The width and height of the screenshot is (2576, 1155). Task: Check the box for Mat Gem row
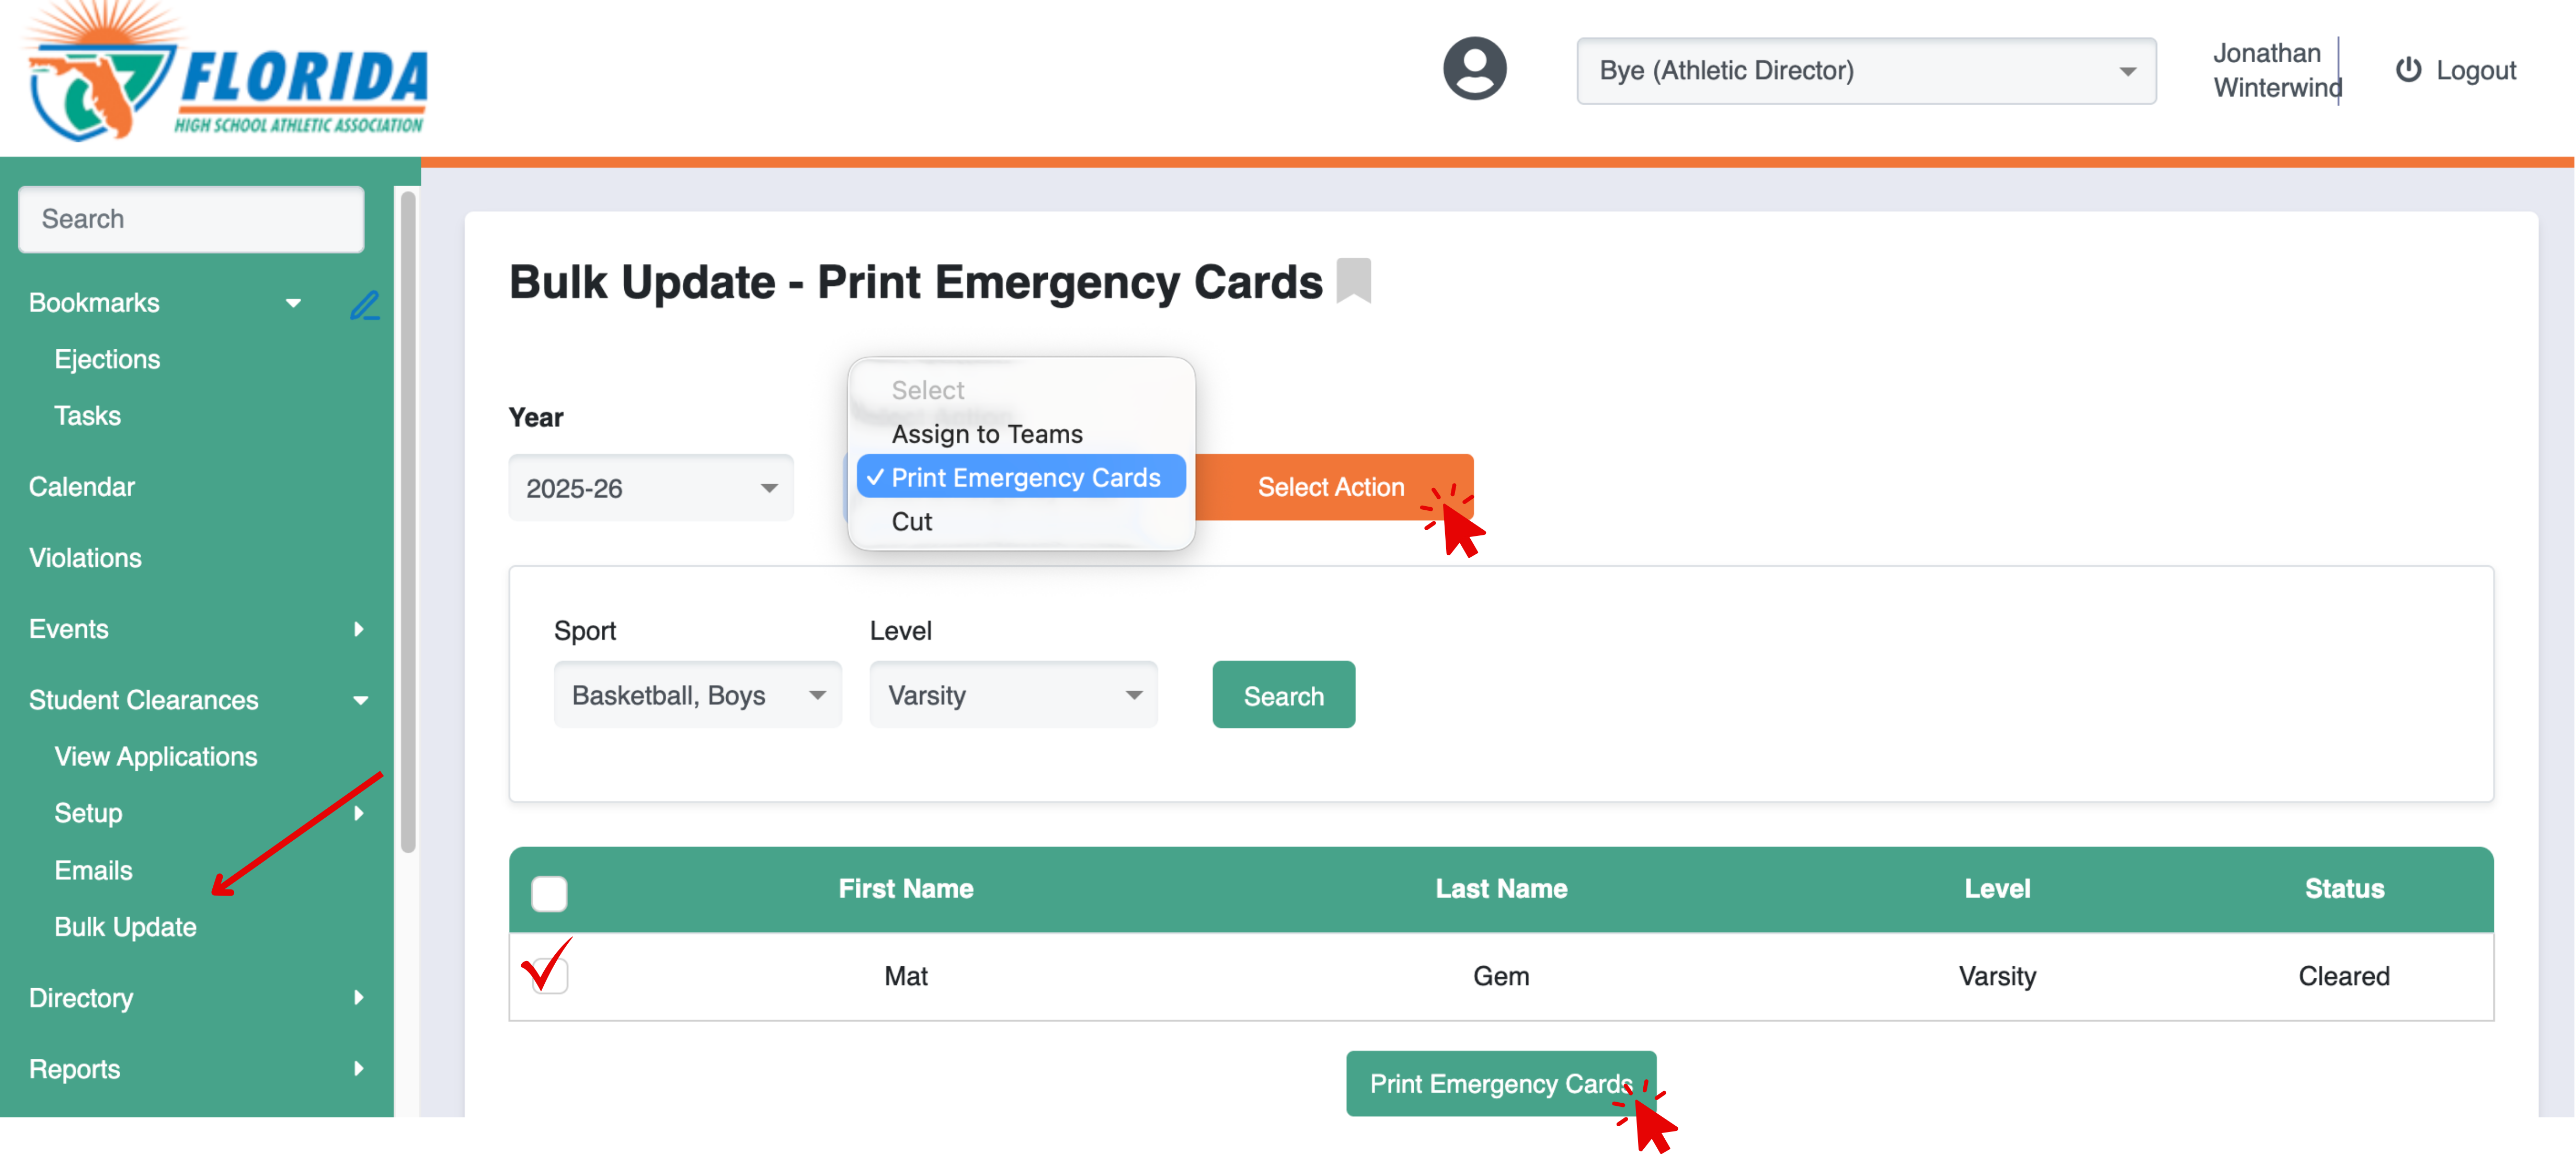(x=550, y=975)
